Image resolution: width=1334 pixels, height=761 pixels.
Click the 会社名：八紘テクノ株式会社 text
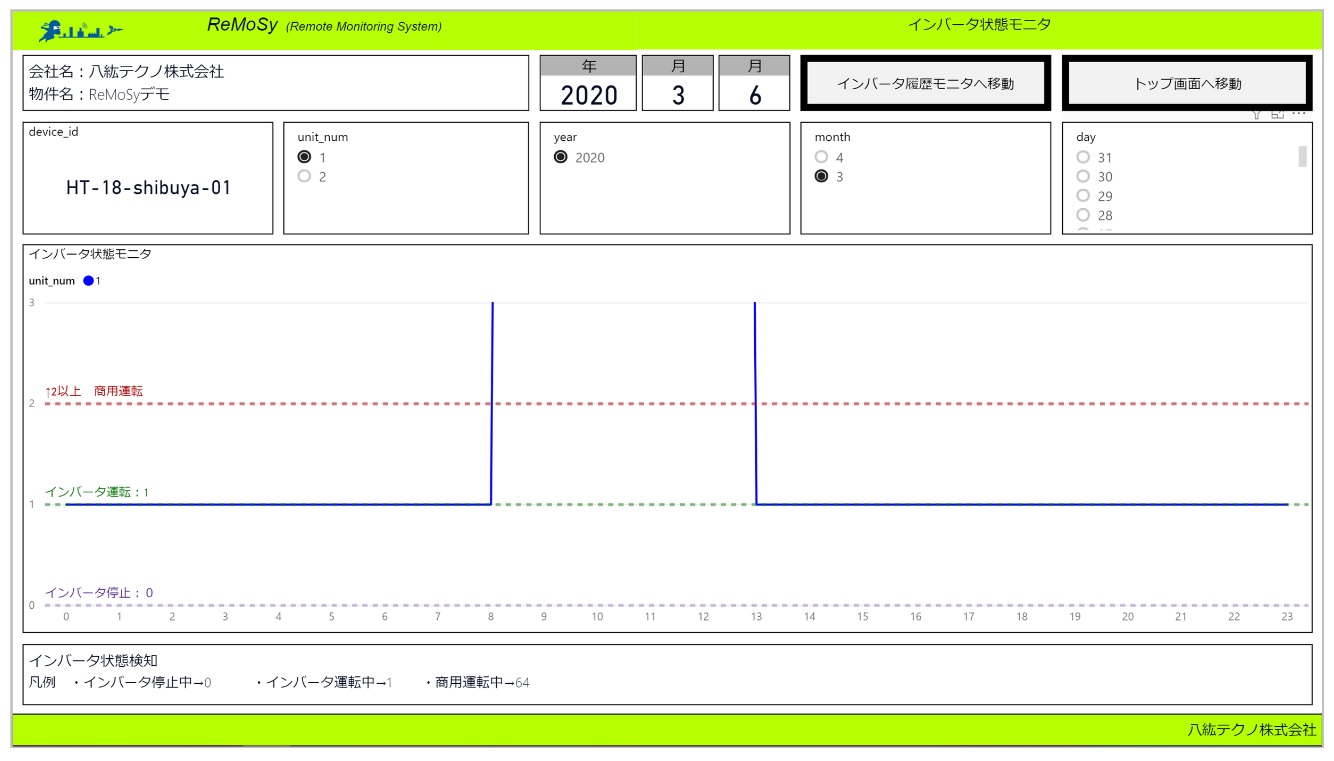coord(127,72)
